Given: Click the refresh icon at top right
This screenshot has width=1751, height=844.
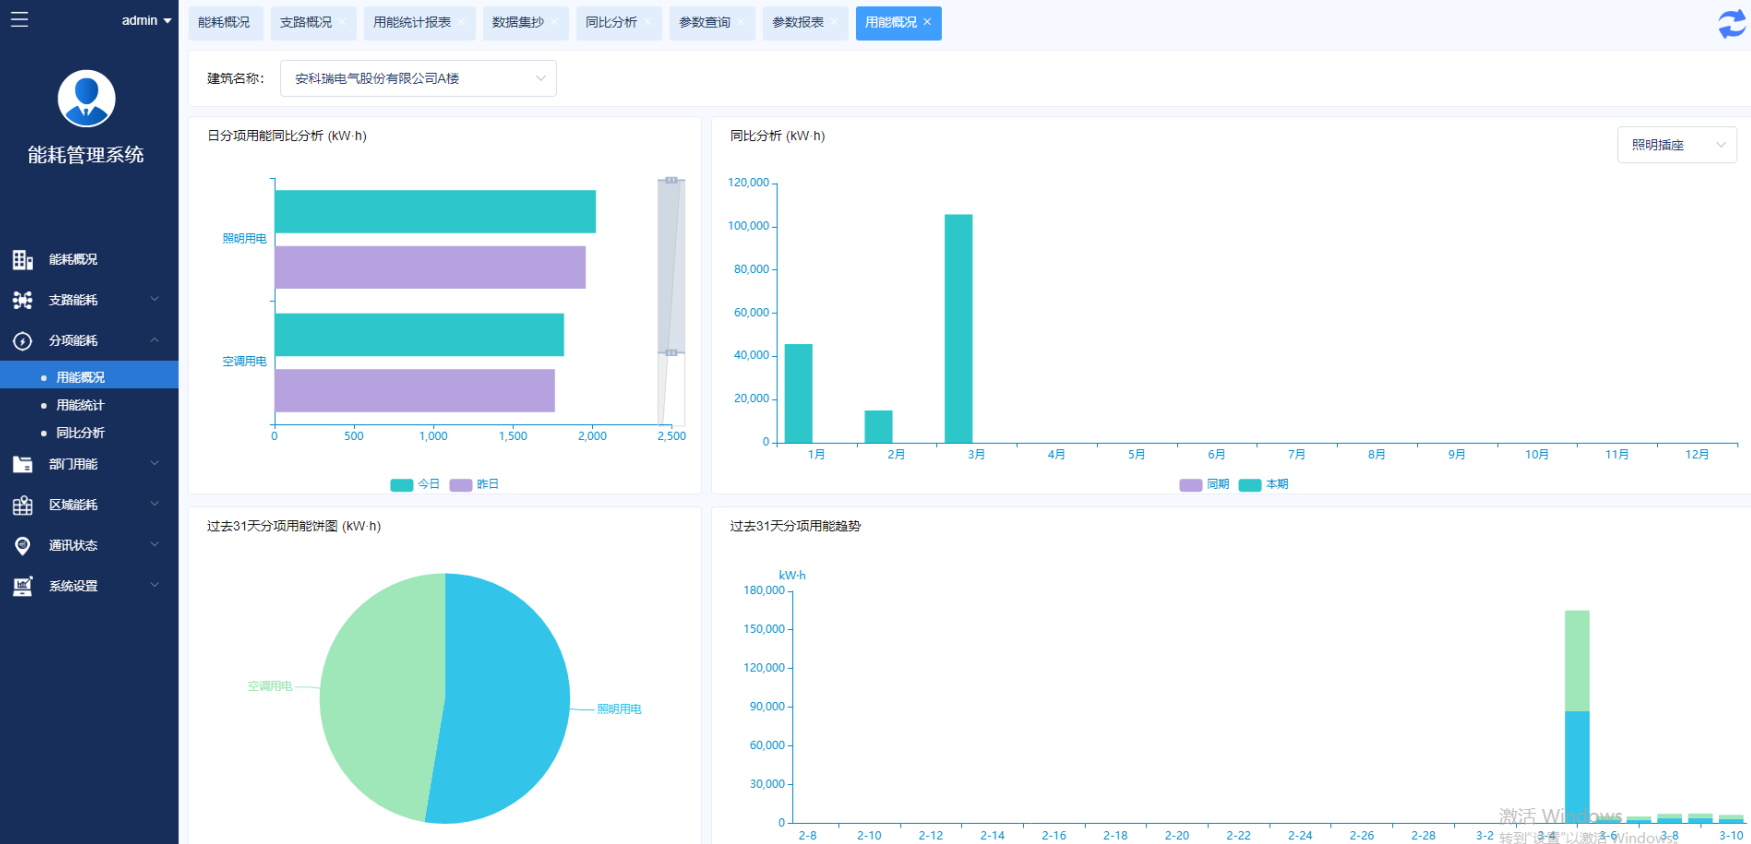Looking at the screenshot, I should point(1732,24).
